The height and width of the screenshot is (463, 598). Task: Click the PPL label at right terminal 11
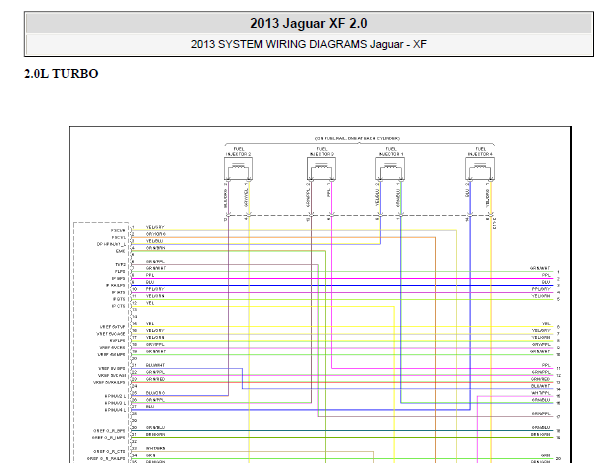[546, 365]
